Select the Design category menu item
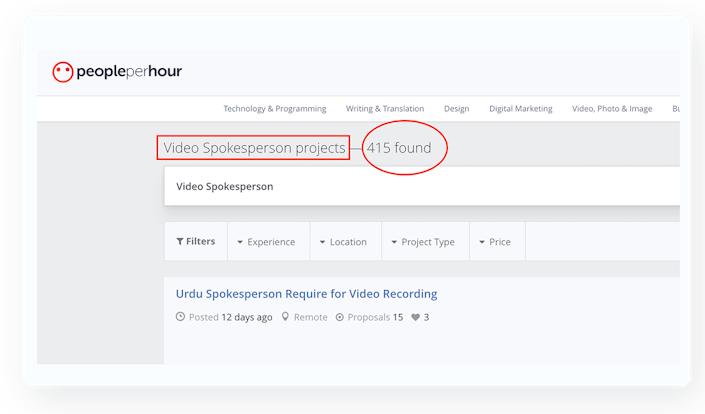Image resolution: width=705 pixels, height=414 pixels. coord(456,109)
